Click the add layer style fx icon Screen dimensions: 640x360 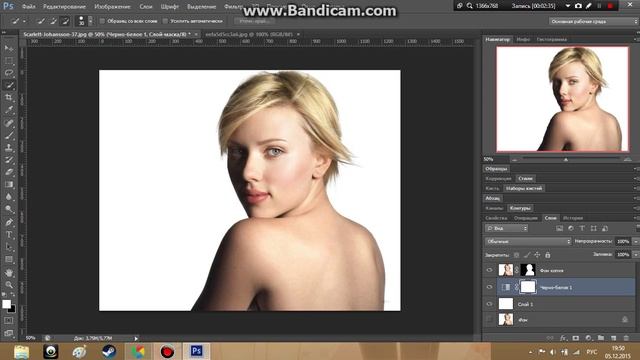563,338
